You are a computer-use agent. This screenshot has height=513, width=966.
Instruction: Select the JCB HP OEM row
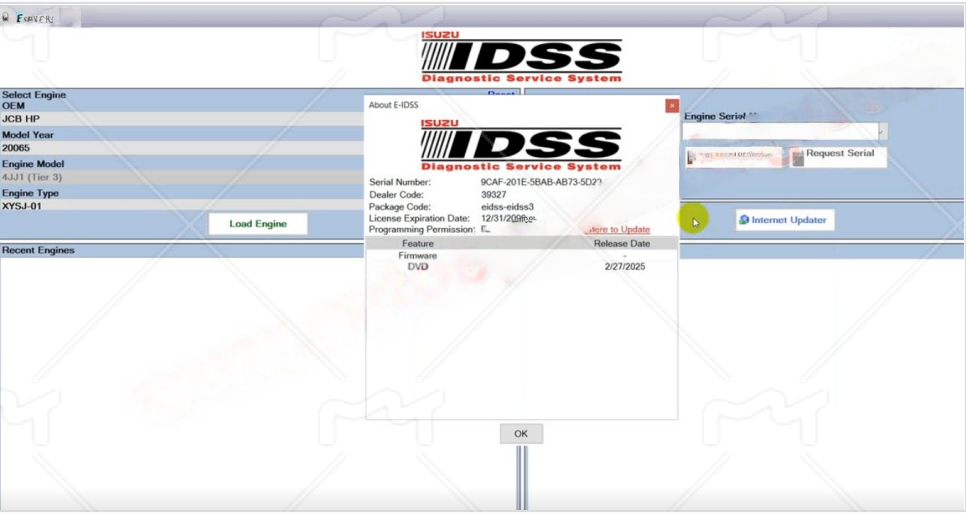[182, 119]
